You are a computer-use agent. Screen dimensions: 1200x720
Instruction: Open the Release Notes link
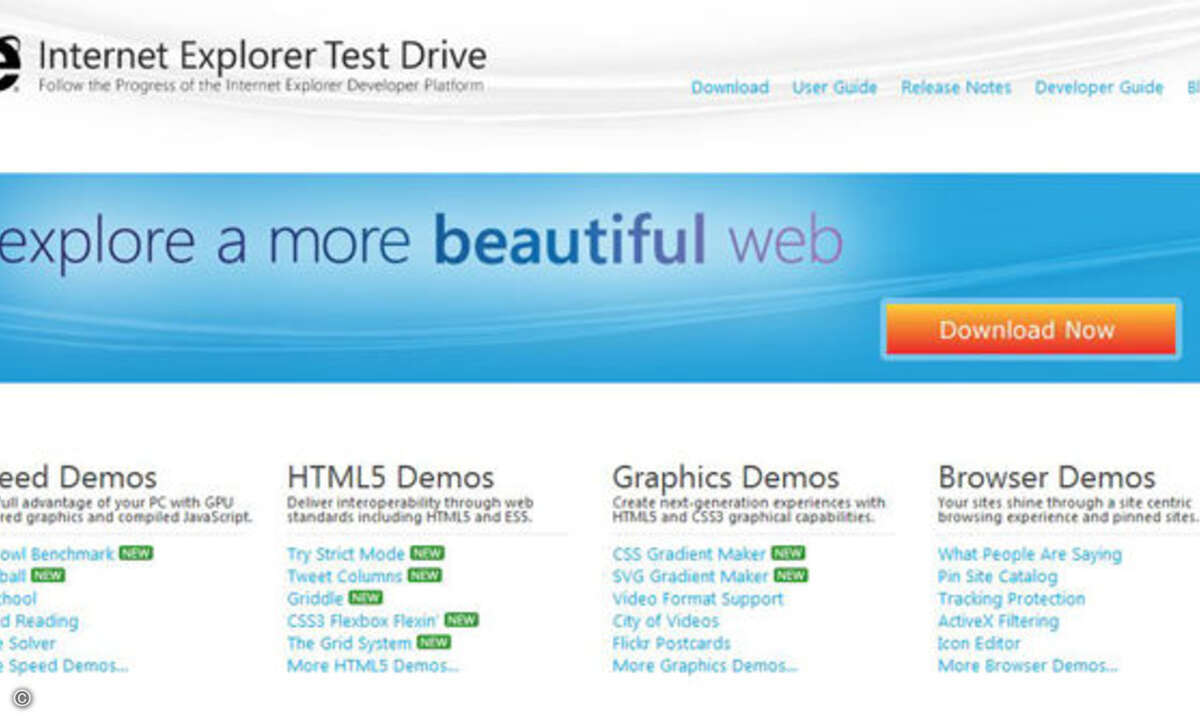pos(956,88)
